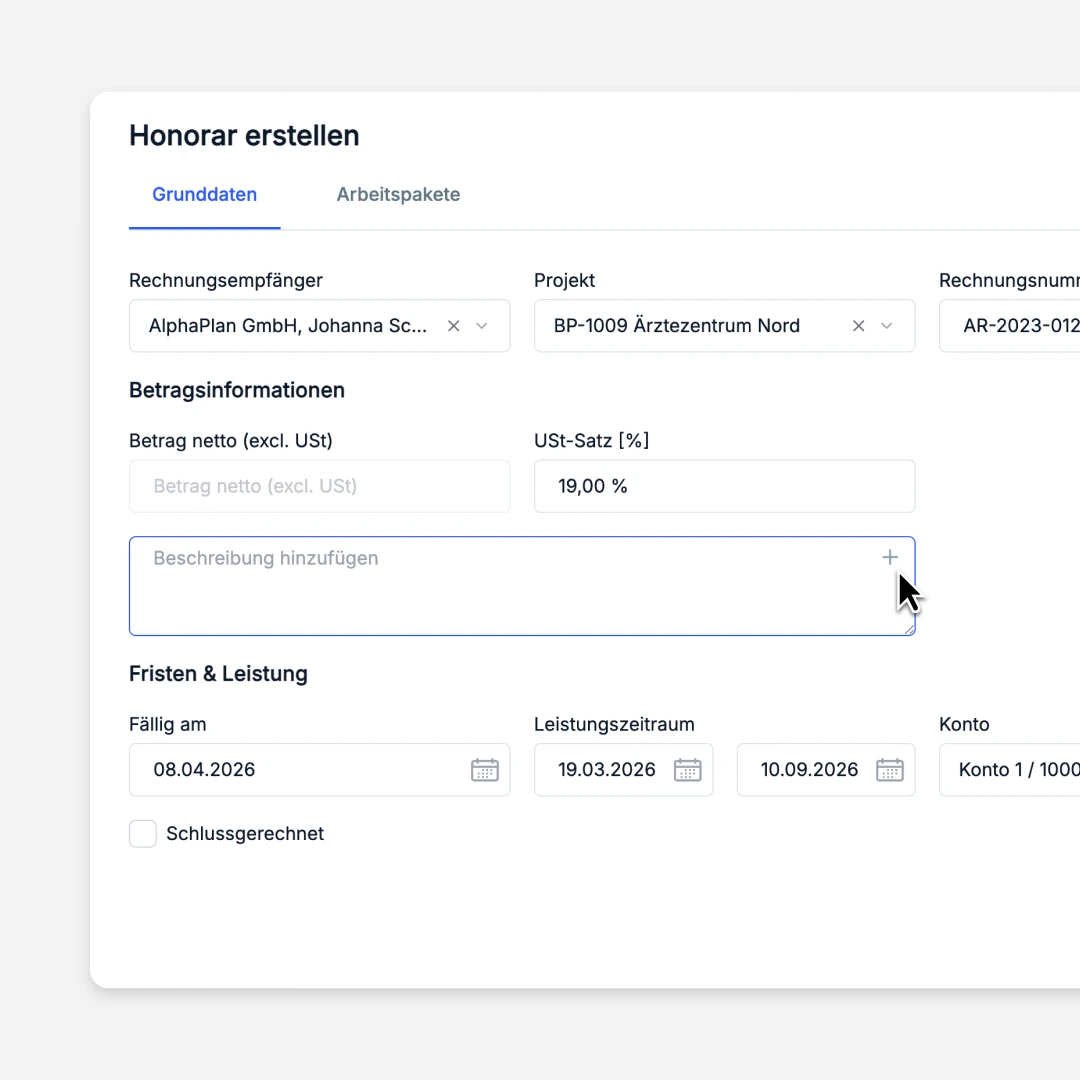Click the USt-Satz [%] label

[592, 441]
